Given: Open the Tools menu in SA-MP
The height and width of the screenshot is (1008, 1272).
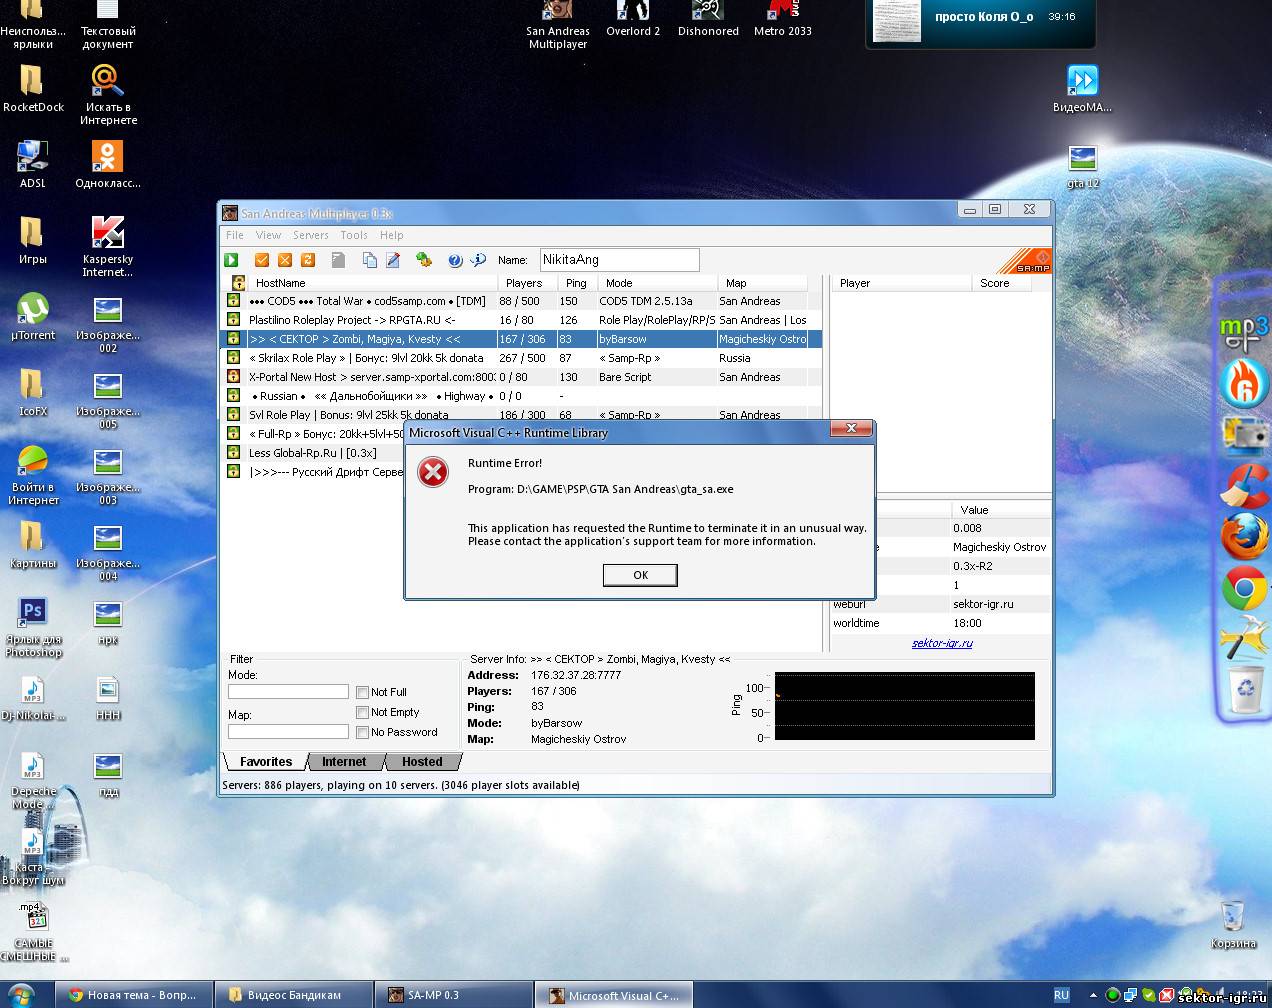Looking at the screenshot, I should click(x=354, y=235).
